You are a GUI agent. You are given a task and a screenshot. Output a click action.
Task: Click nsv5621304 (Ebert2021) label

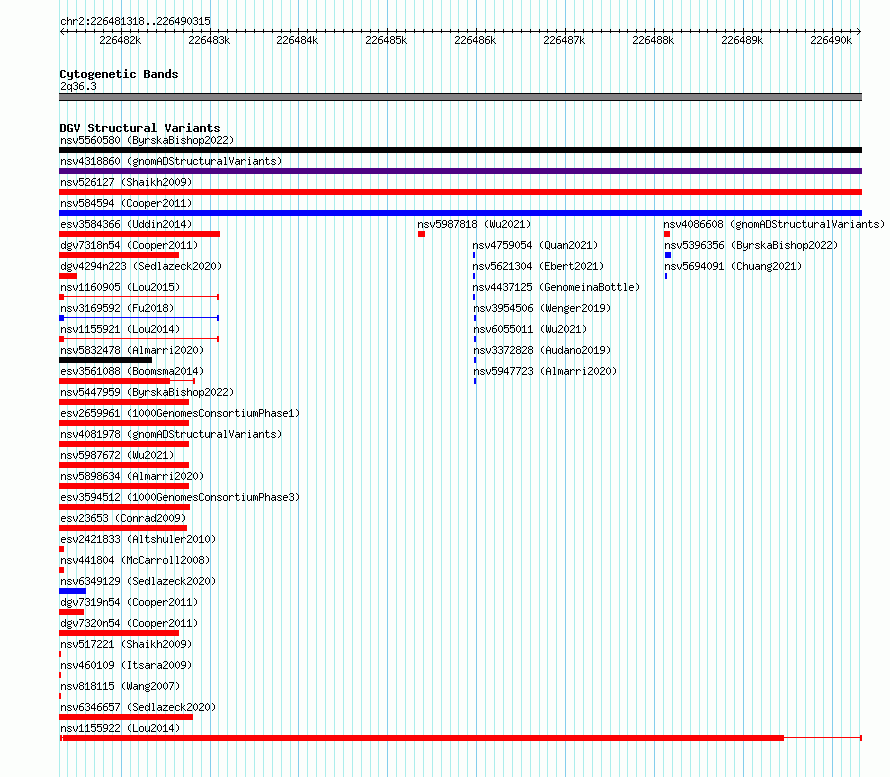pyautogui.click(x=538, y=266)
